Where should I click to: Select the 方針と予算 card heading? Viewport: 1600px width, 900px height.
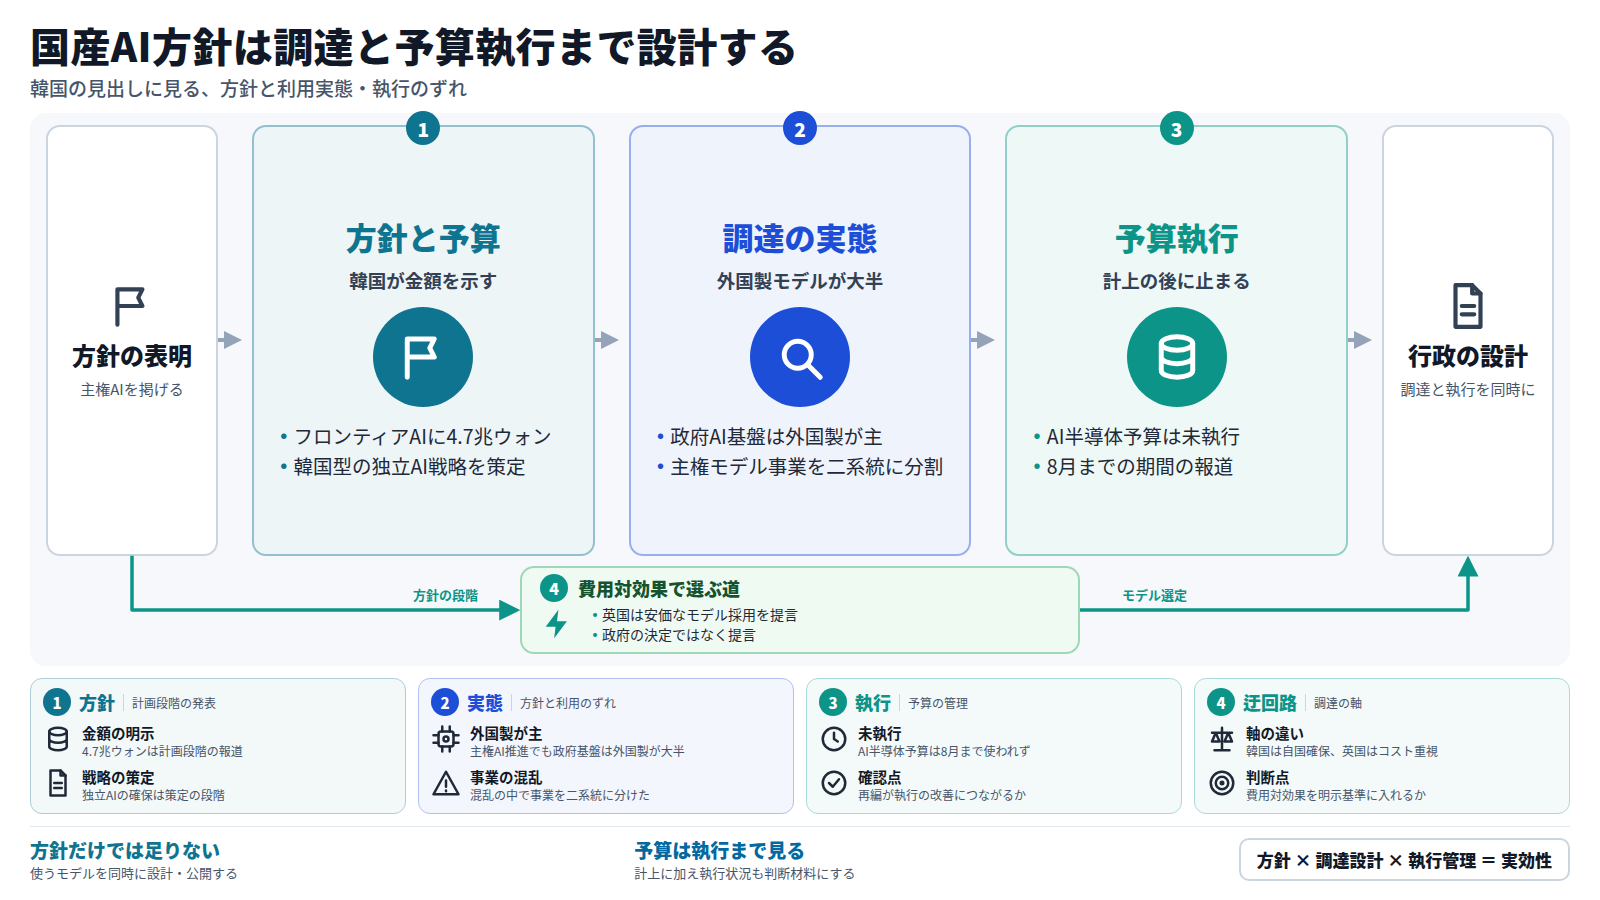(423, 239)
